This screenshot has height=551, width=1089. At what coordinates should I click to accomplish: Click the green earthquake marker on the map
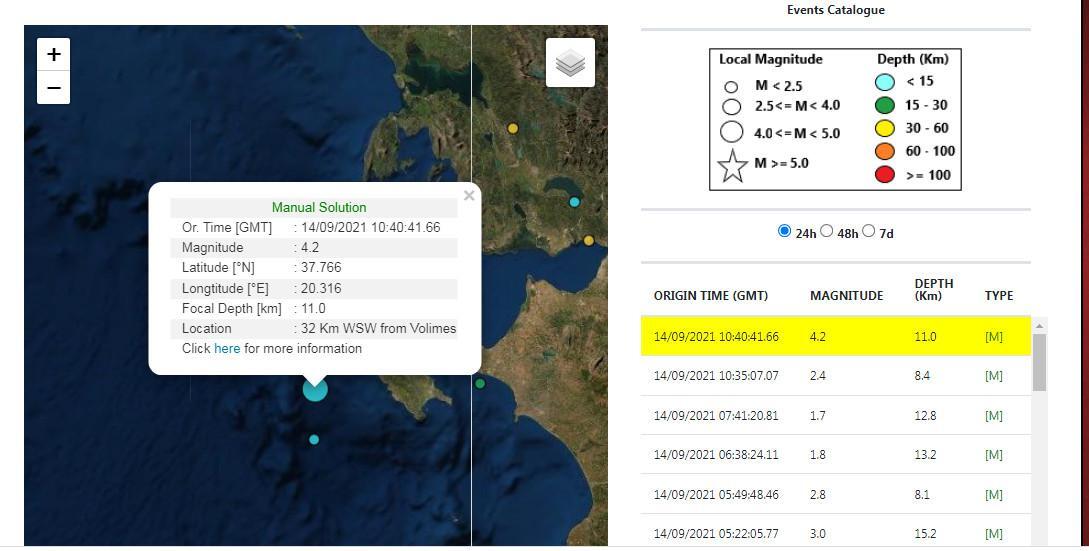[480, 384]
